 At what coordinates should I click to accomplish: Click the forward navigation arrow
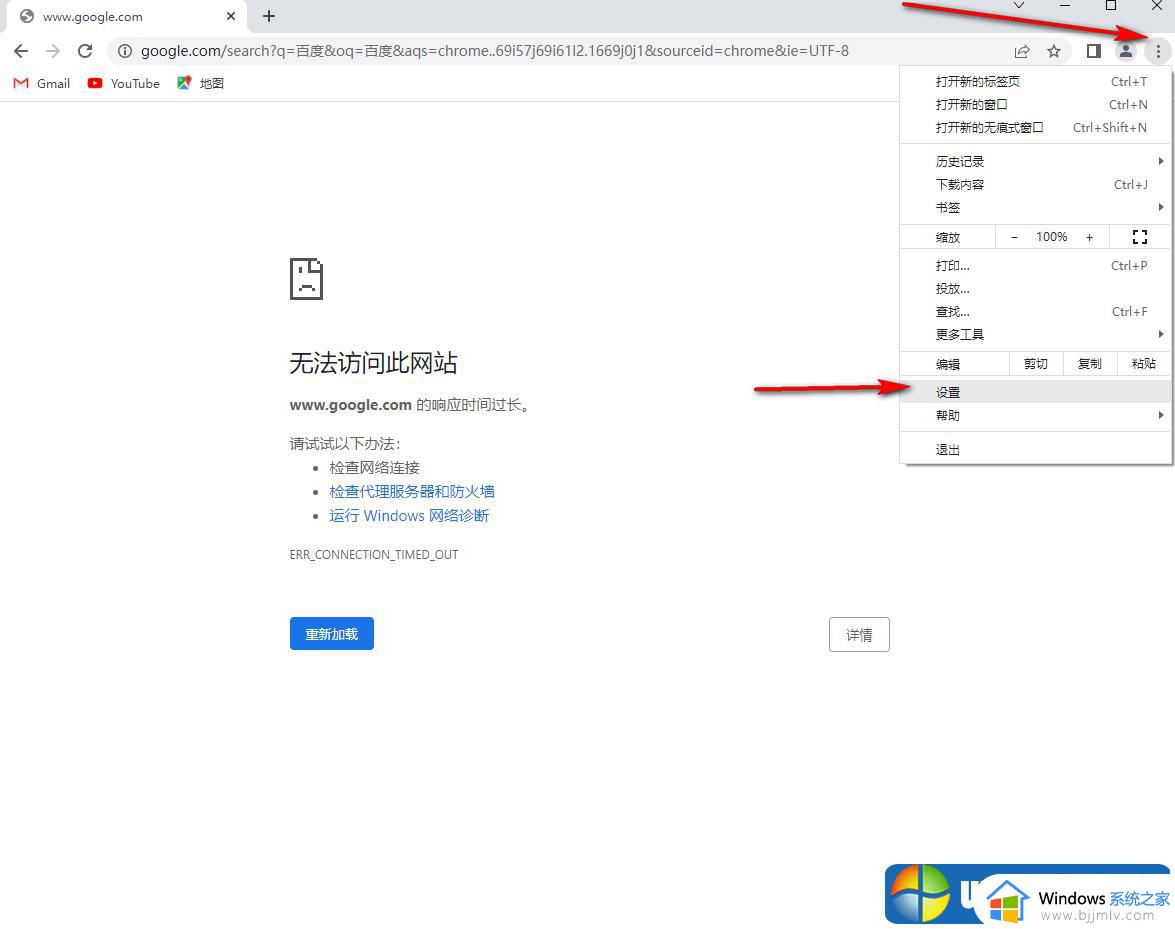point(52,51)
